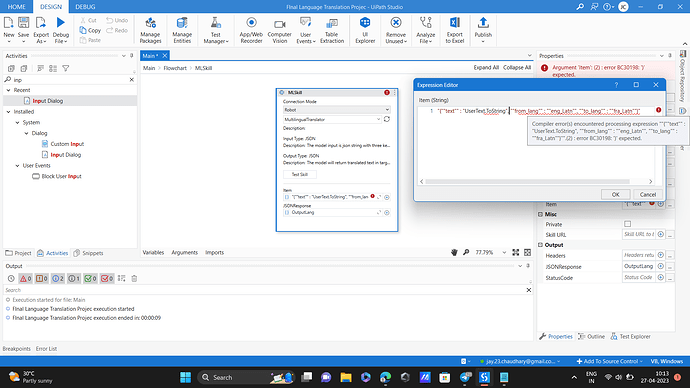690x388 pixels.
Task: Open the Windows Start menu
Action: pyautogui.click(x=186, y=377)
